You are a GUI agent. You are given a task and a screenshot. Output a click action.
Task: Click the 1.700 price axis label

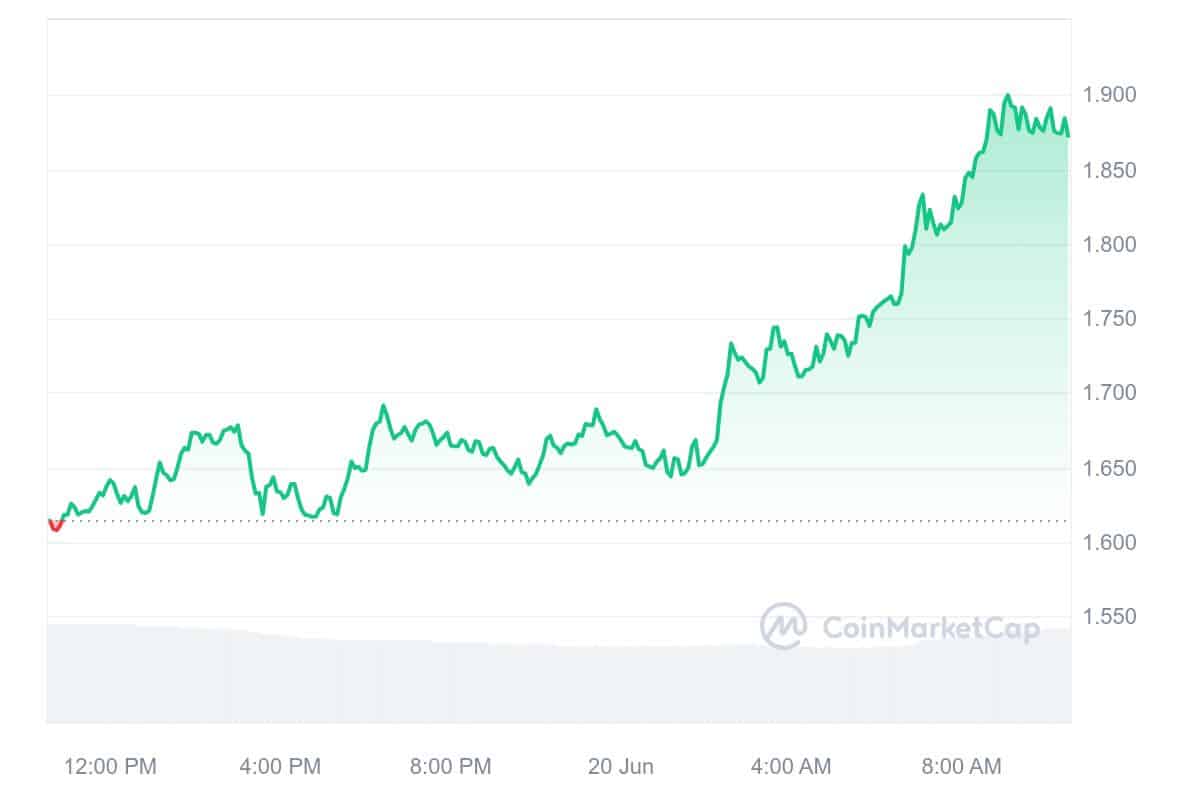coord(1112,393)
